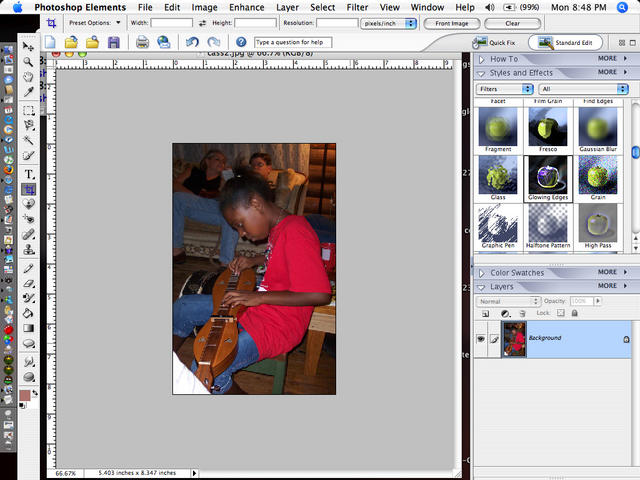Open the All filter subset dropdown
The width and height of the screenshot is (640, 480).
tap(583, 89)
